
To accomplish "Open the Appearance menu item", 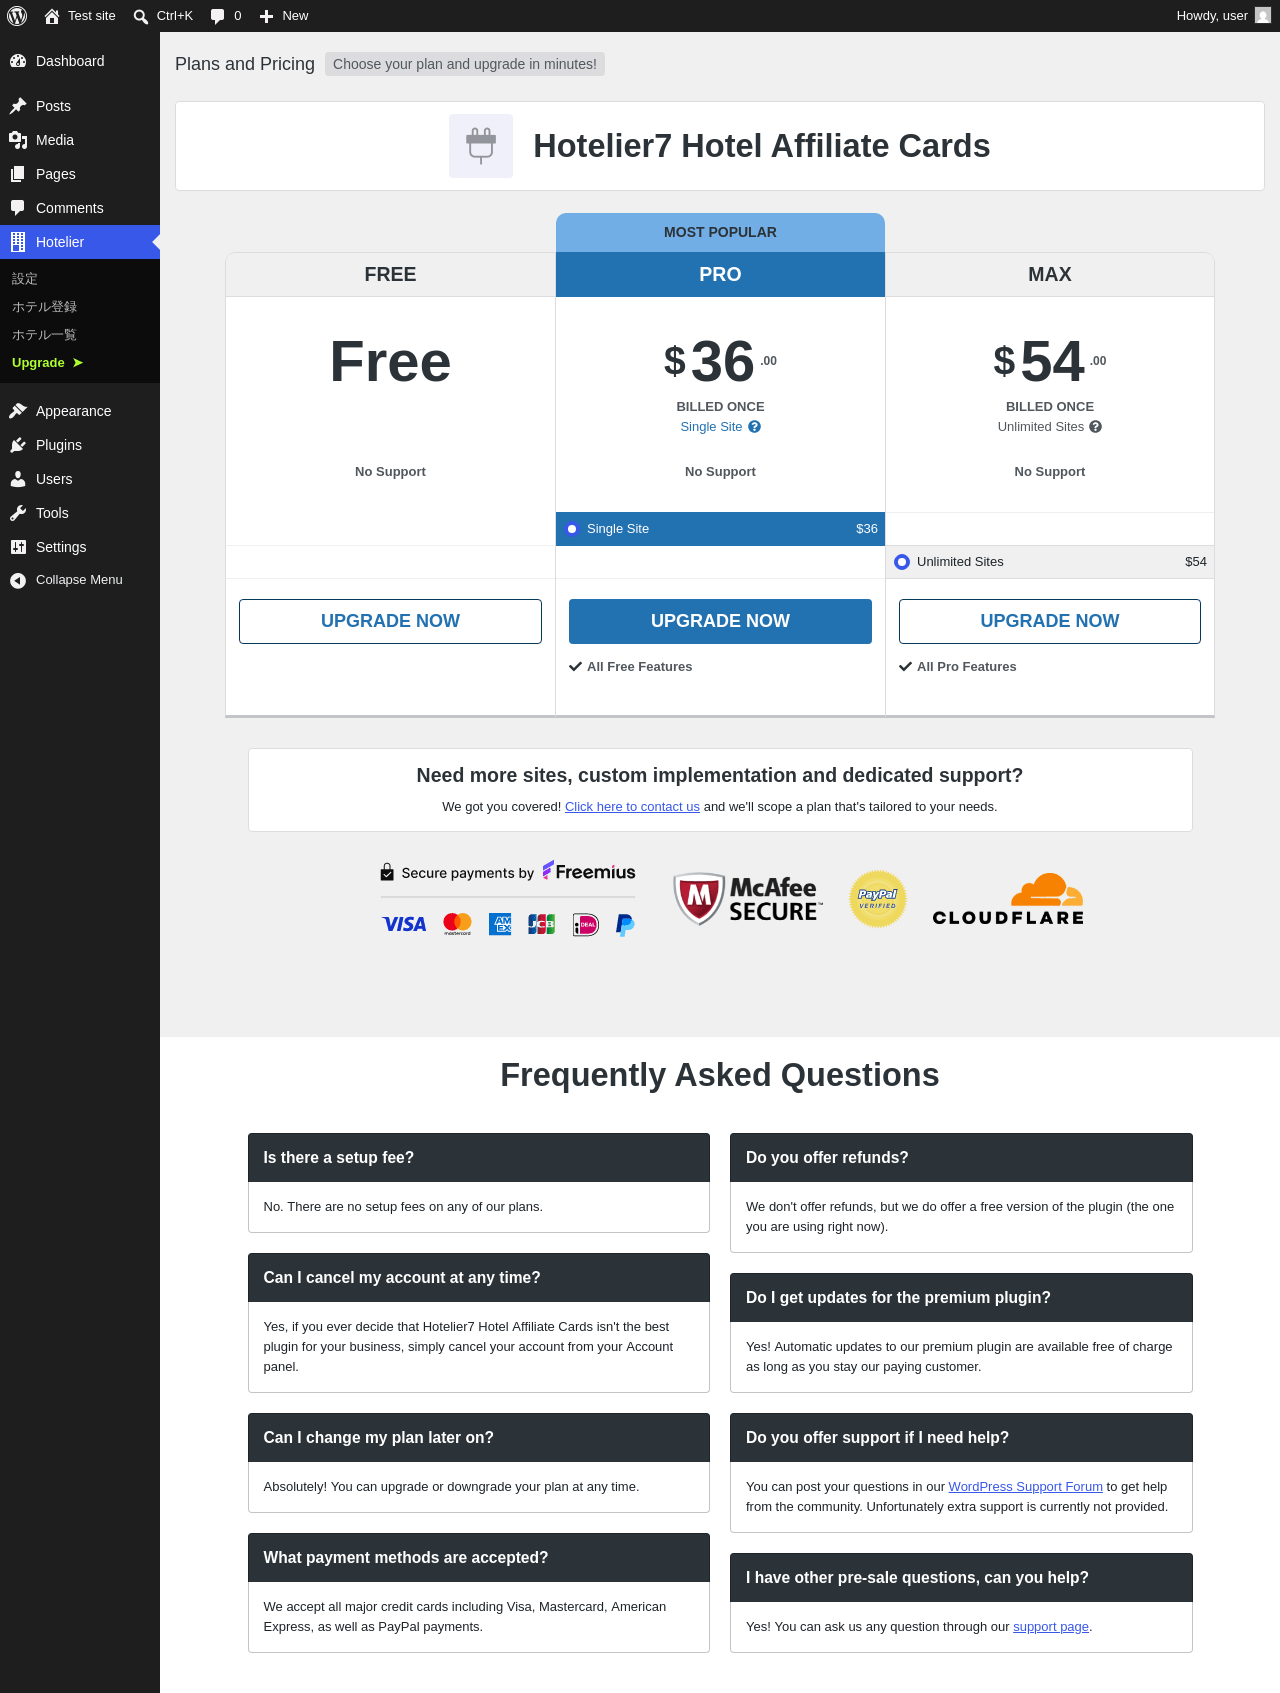I will click(80, 411).
